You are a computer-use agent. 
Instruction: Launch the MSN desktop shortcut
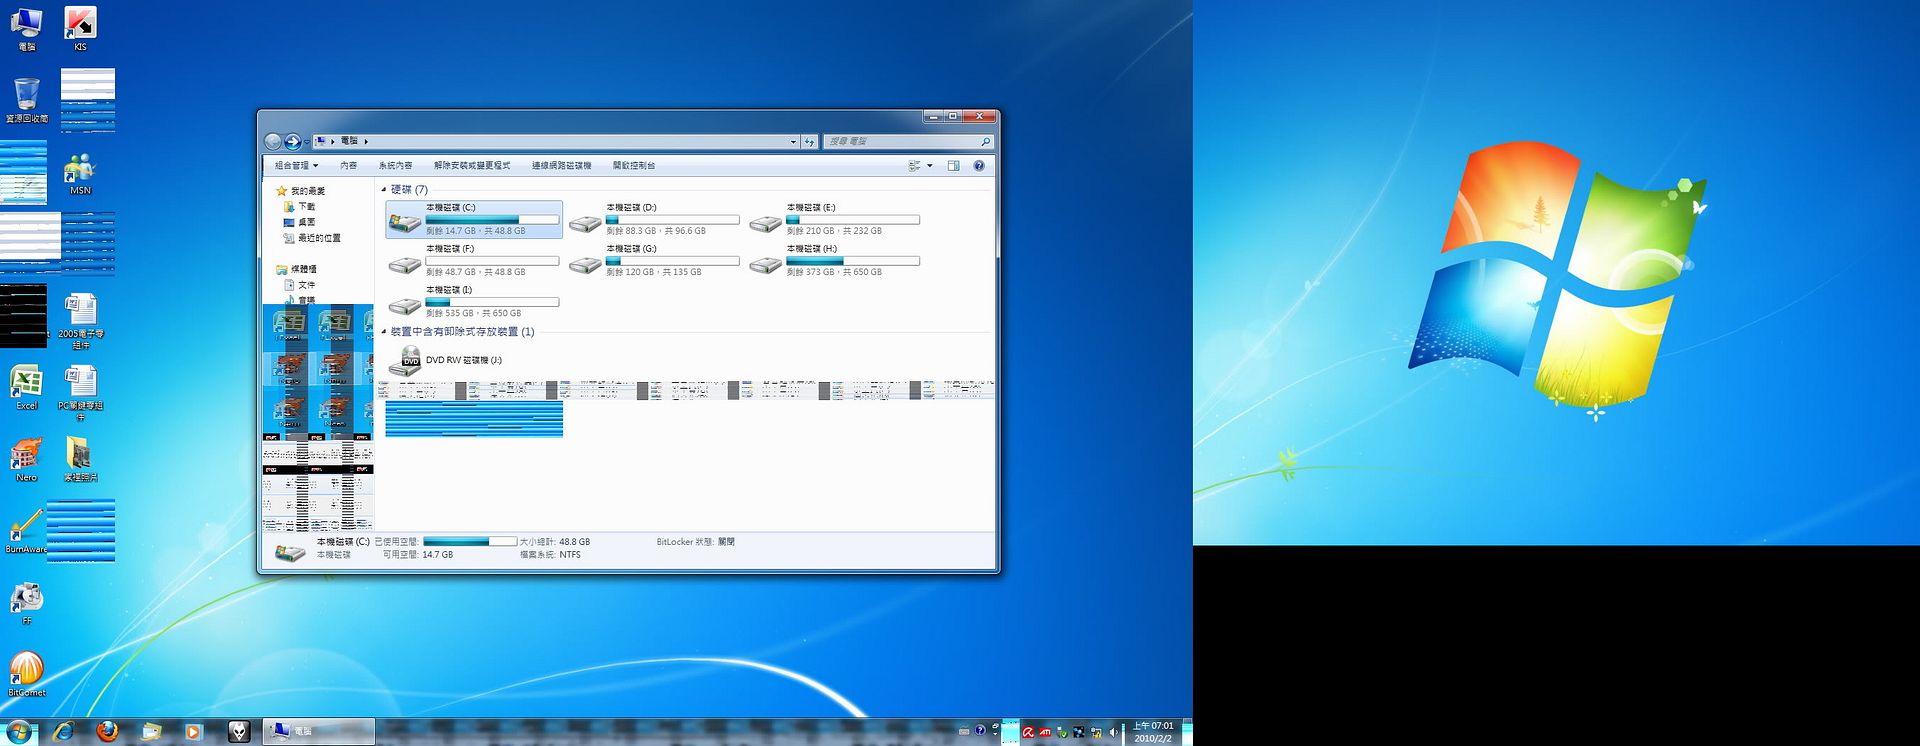[80, 174]
